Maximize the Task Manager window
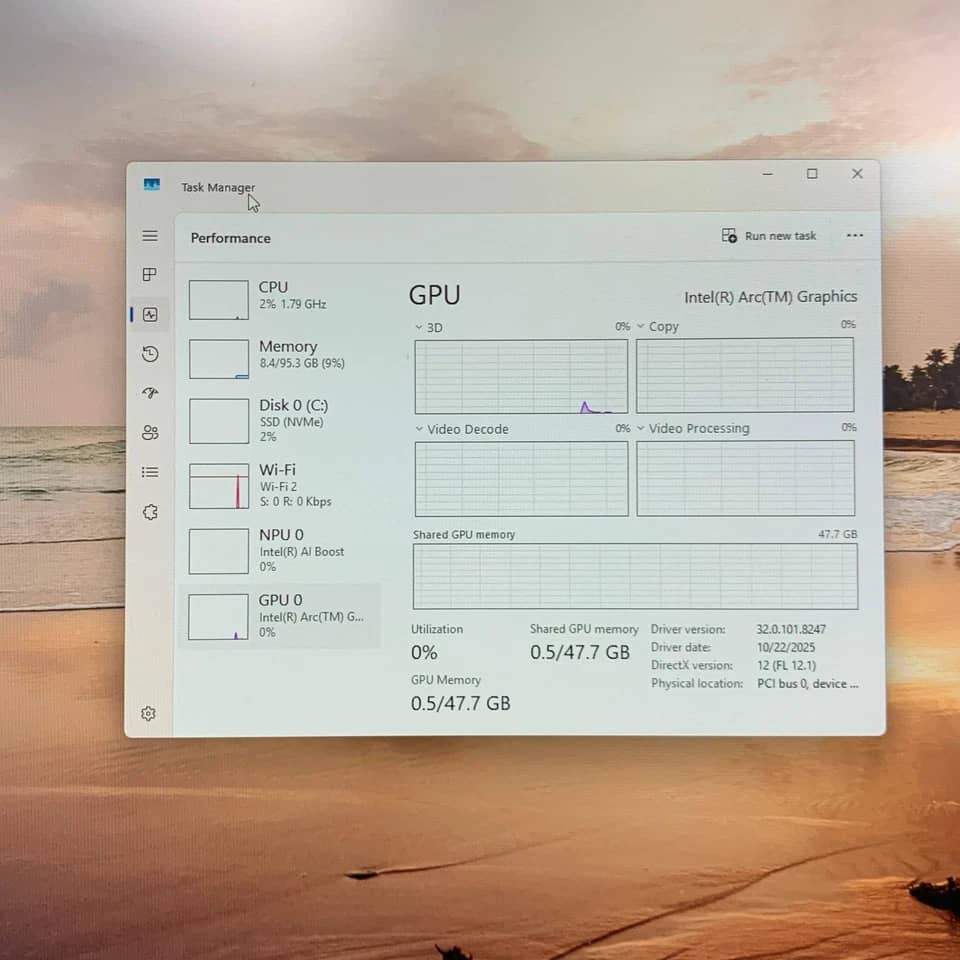The width and height of the screenshot is (960, 960). coord(812,174)
